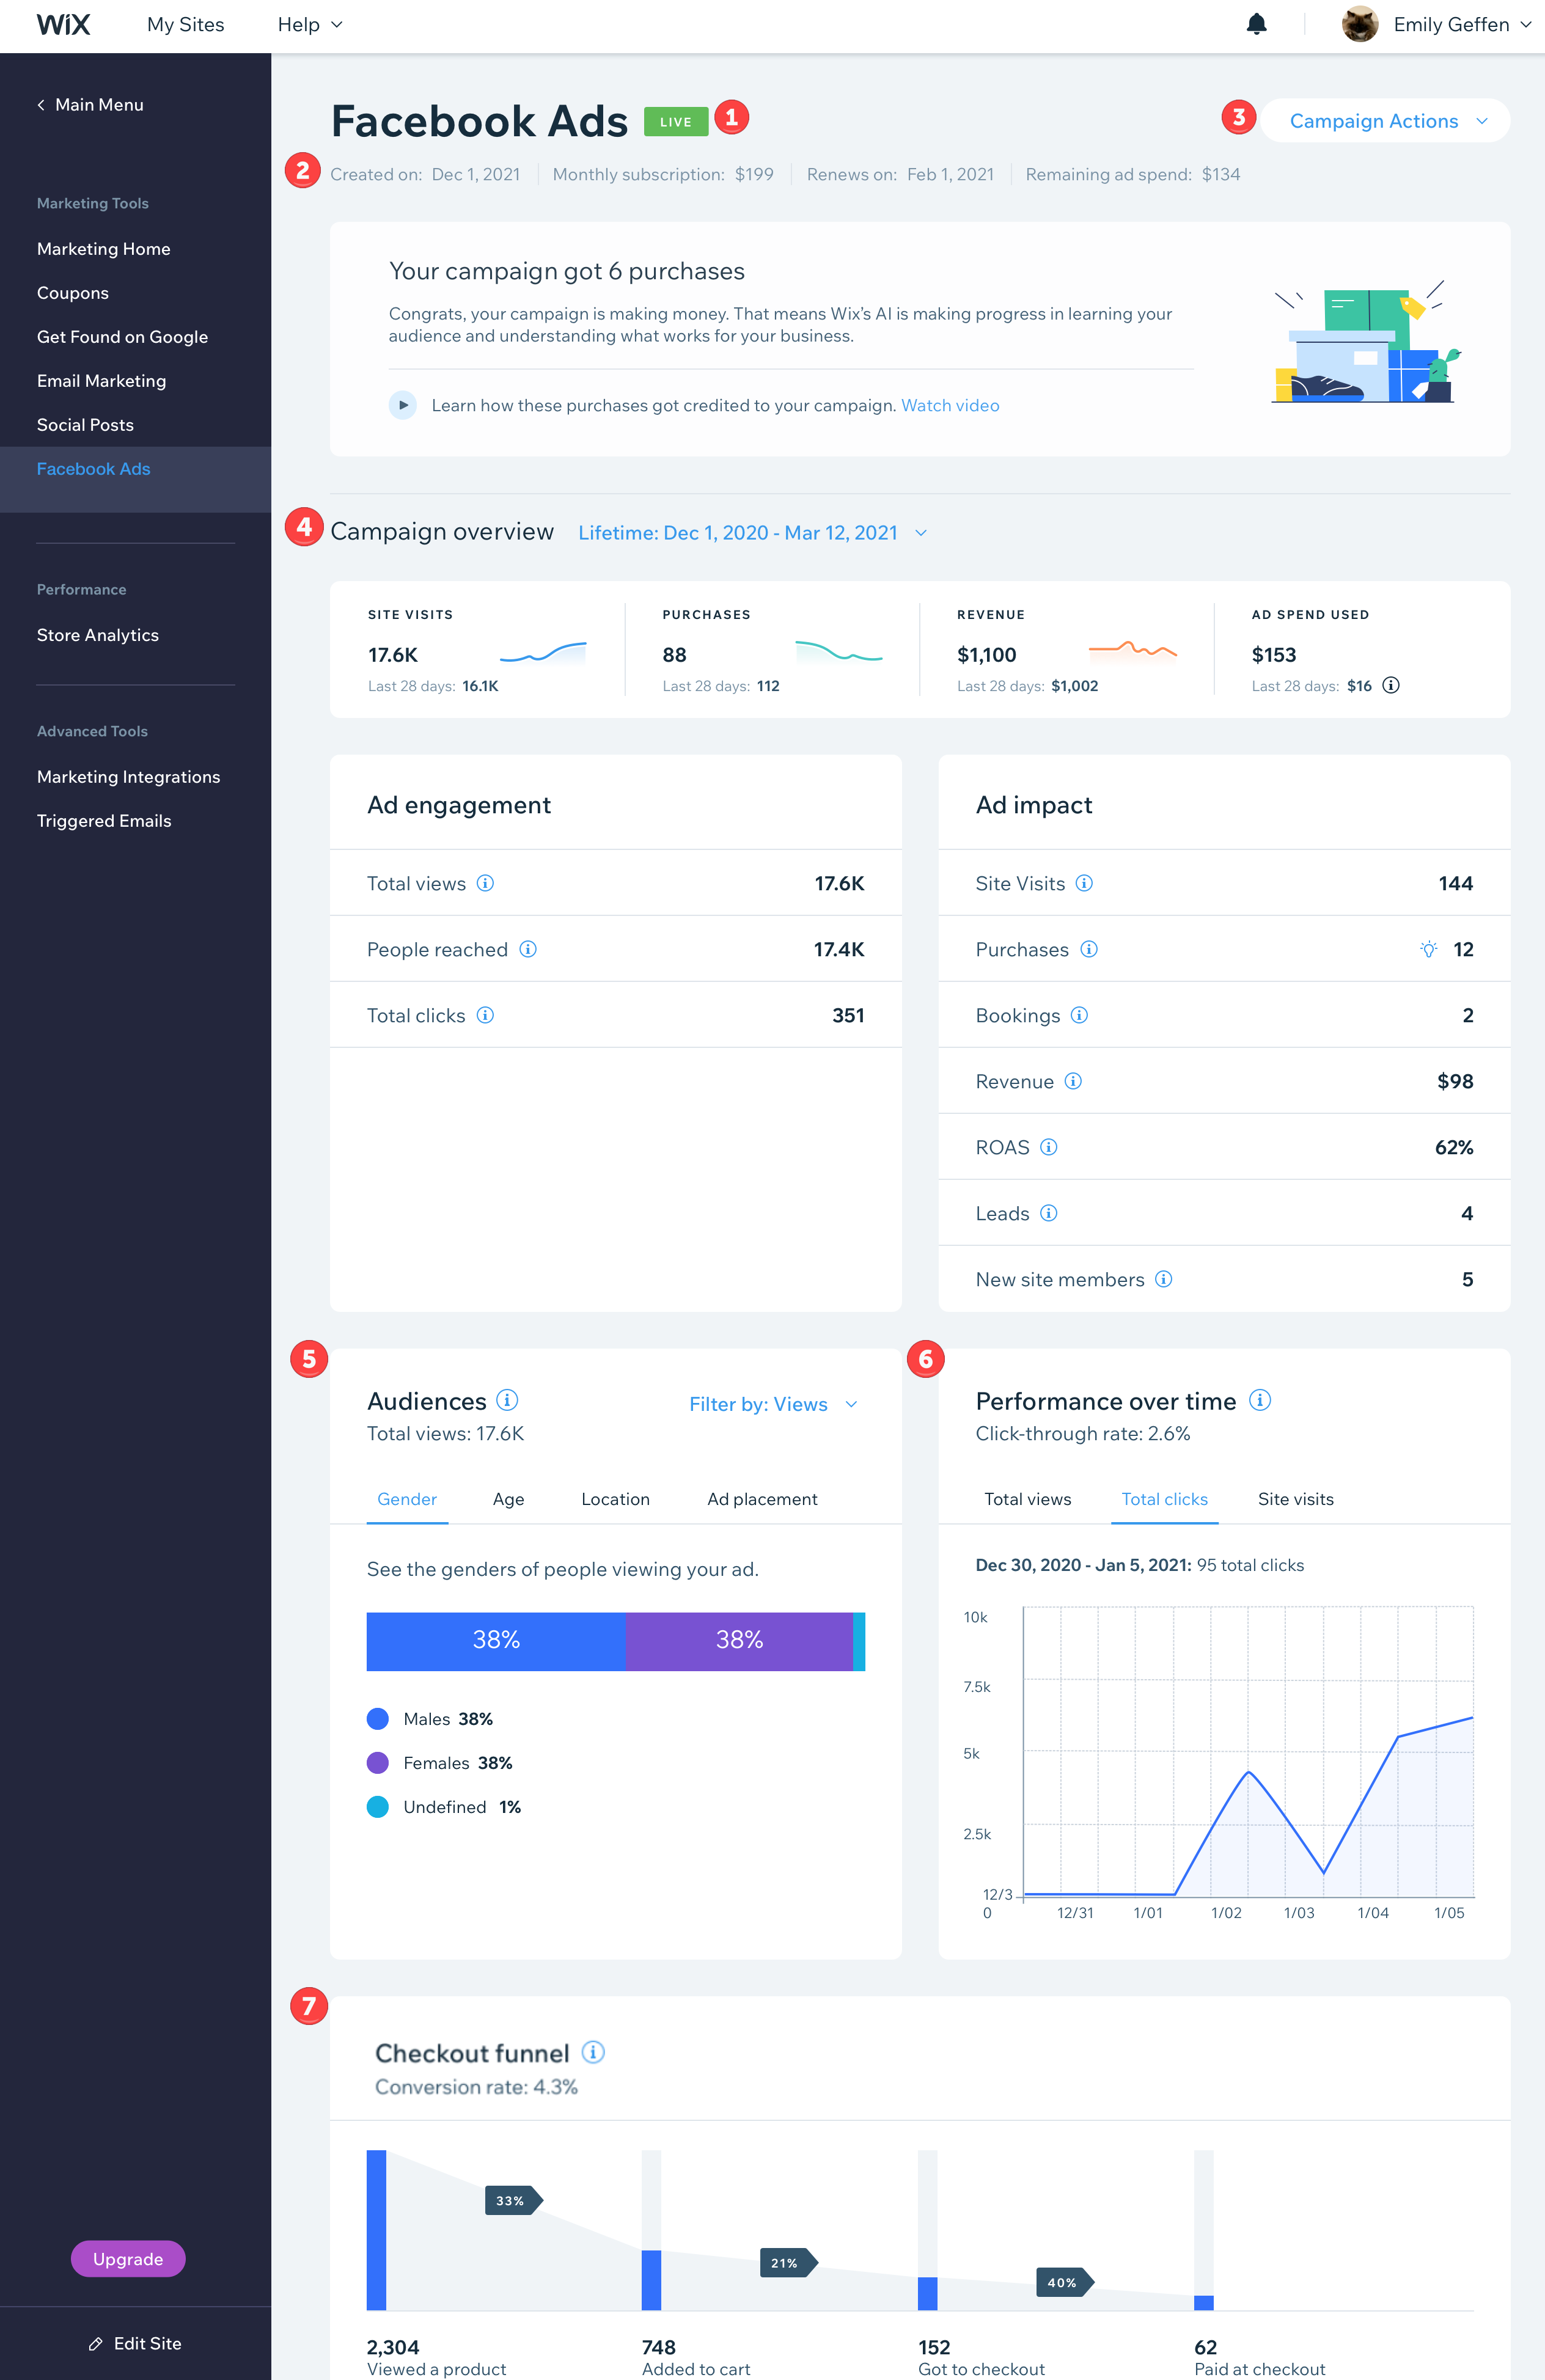Click info icon beside Checkout funnel
The image size is (1545, 2380).
(593, 2052)
